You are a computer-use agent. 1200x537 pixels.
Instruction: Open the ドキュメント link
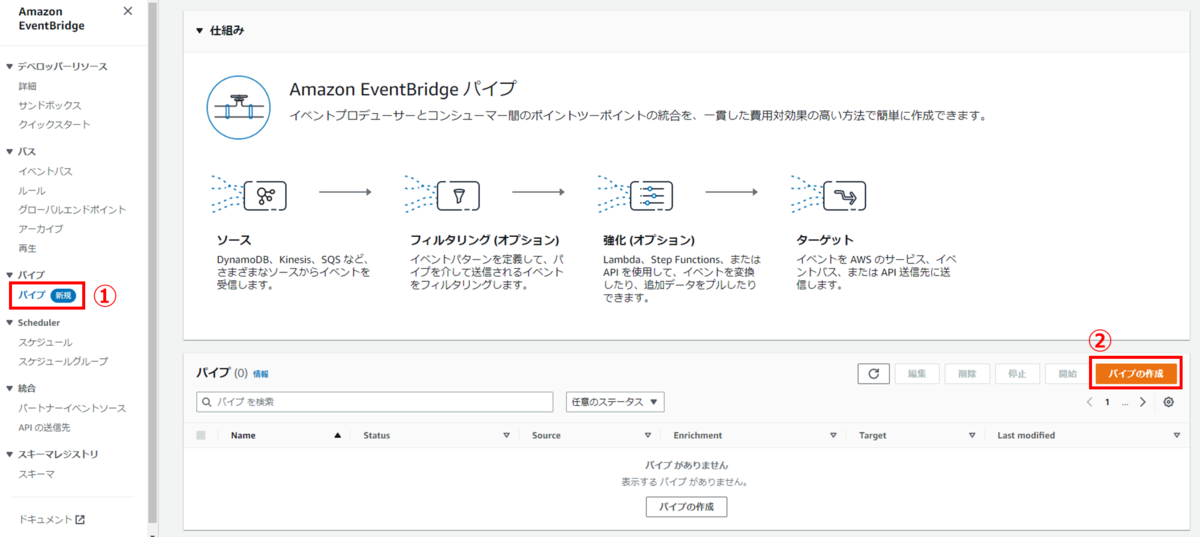tap(47, 520)
